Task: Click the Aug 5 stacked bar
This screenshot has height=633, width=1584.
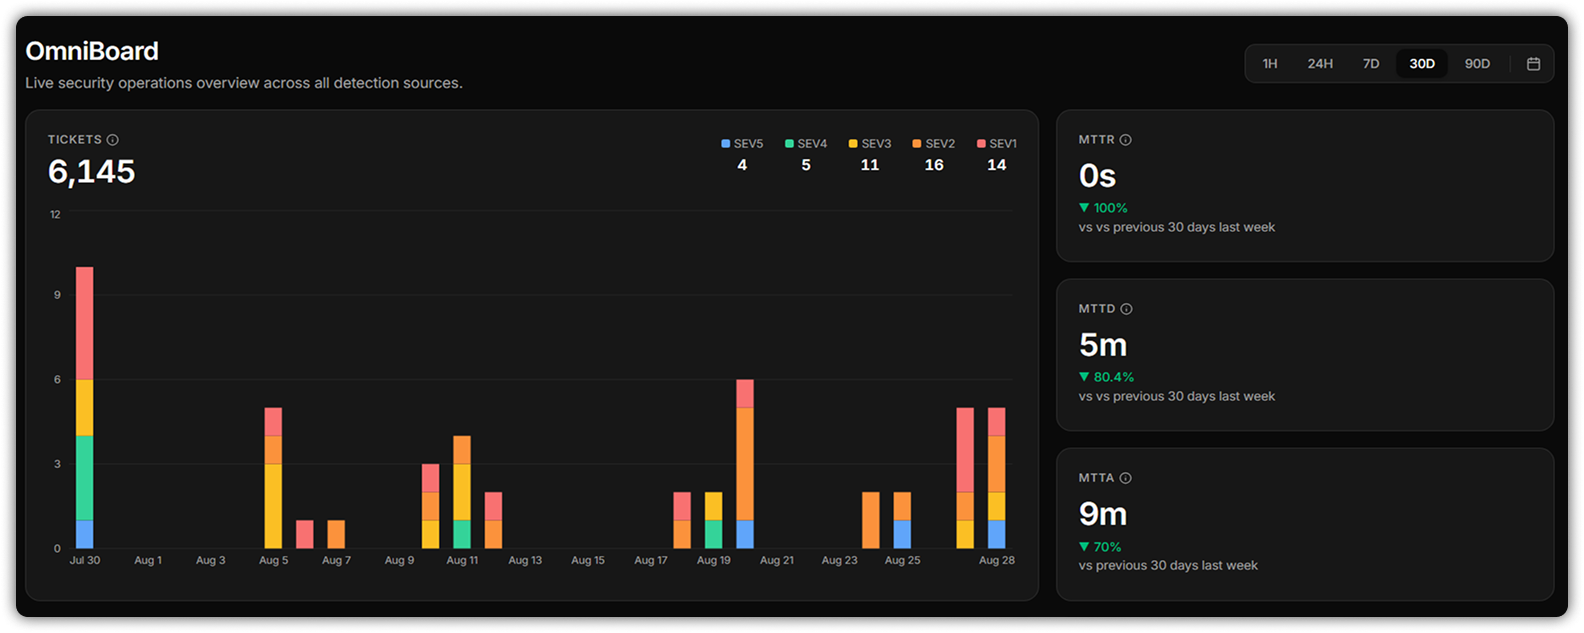Action: [273, 478]
